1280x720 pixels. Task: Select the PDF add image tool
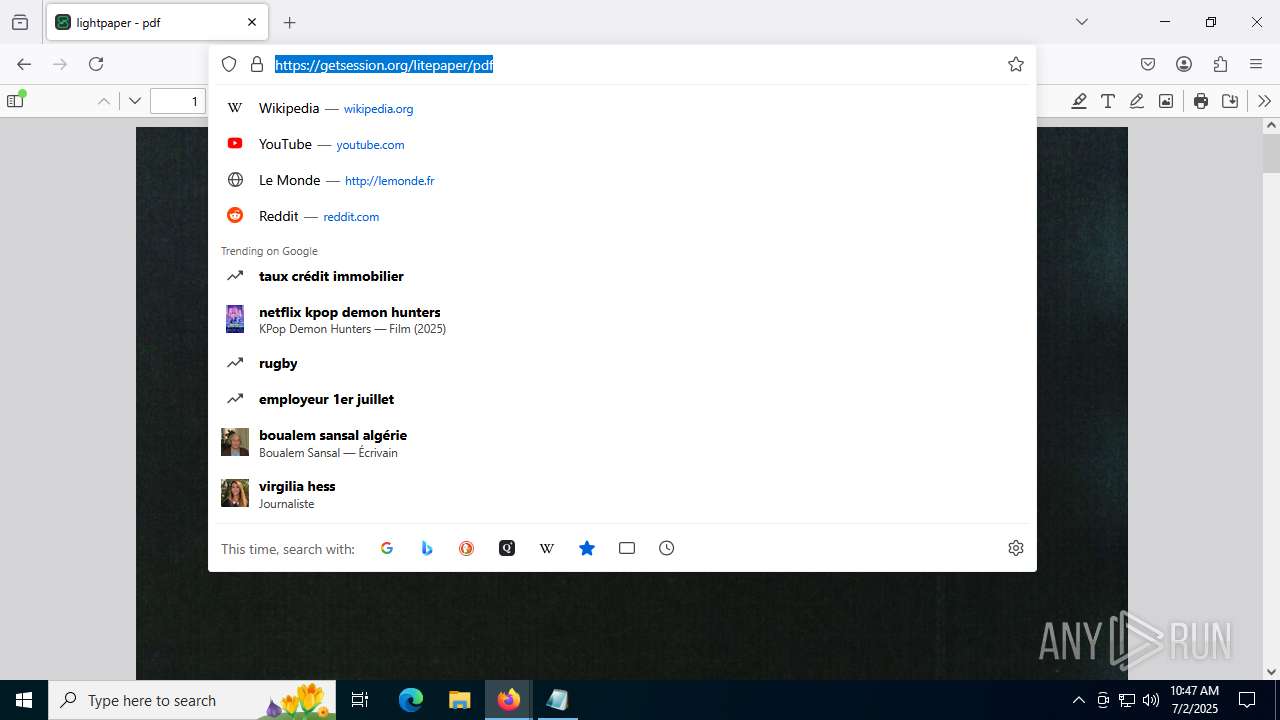1166,101
